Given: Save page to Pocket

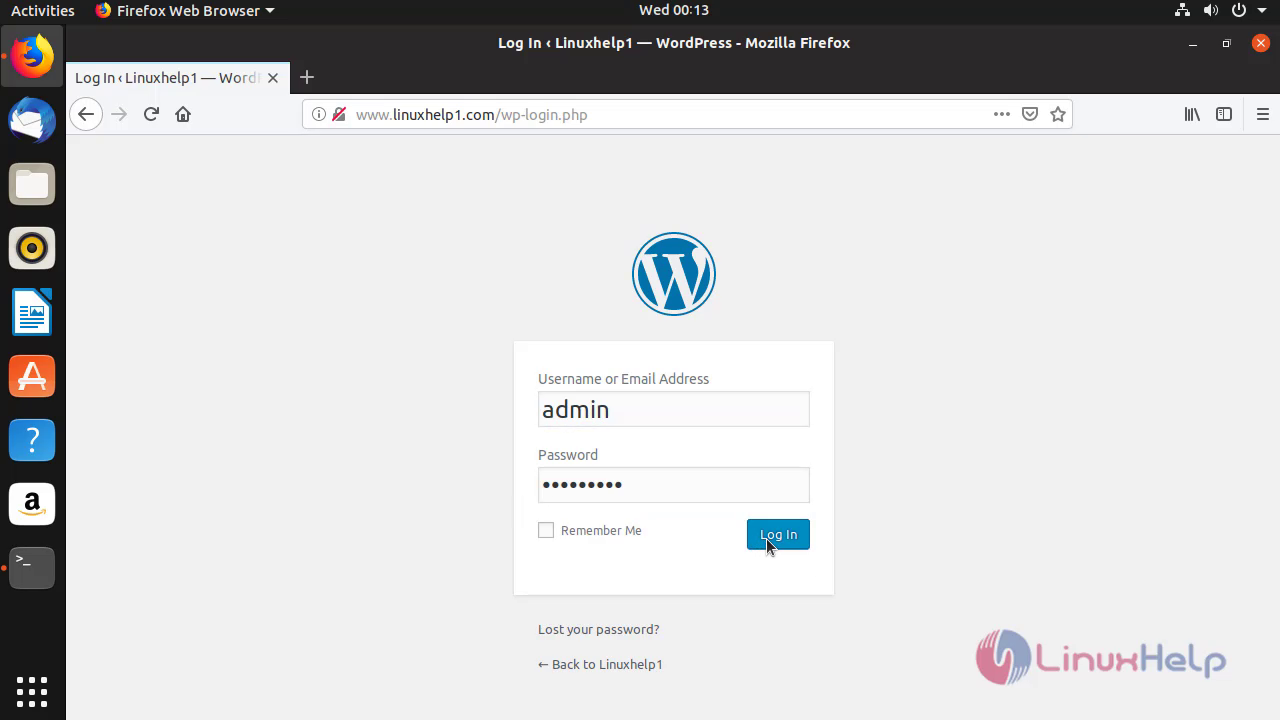Looking at the screenshot, I should [1030, 114].
